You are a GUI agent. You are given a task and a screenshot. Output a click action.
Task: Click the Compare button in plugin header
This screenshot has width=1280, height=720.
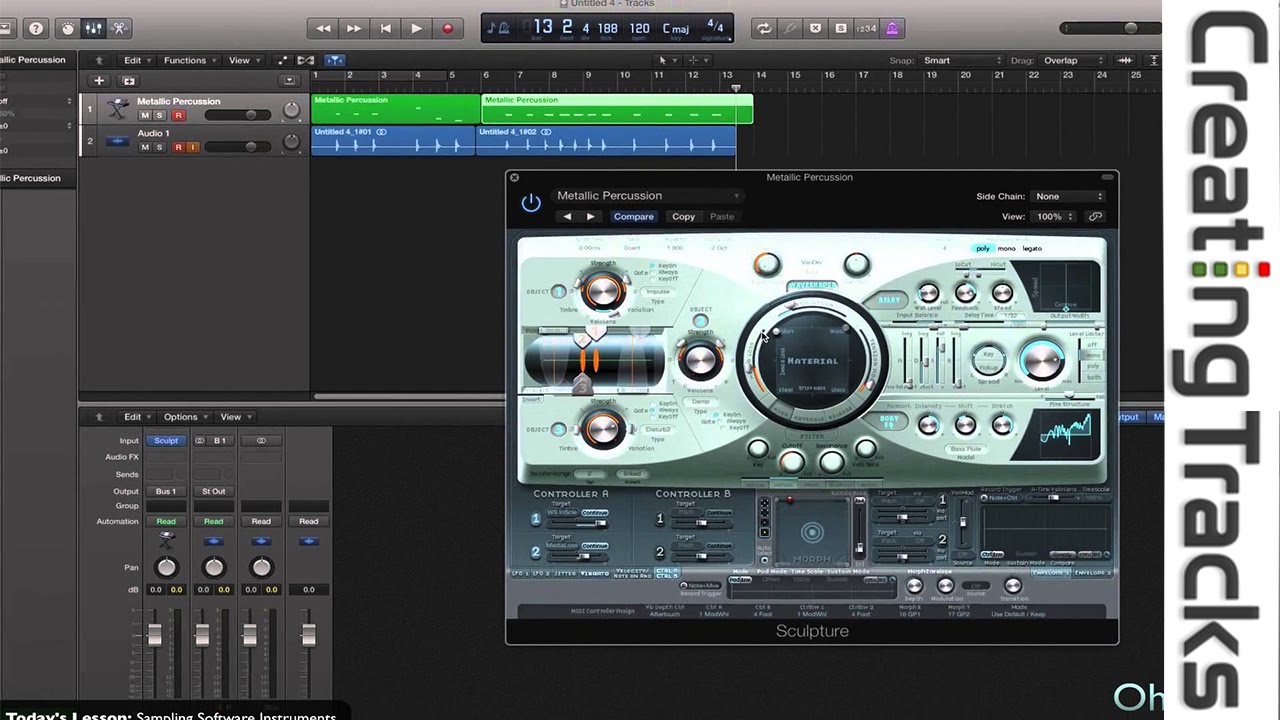tap(634, 217)
